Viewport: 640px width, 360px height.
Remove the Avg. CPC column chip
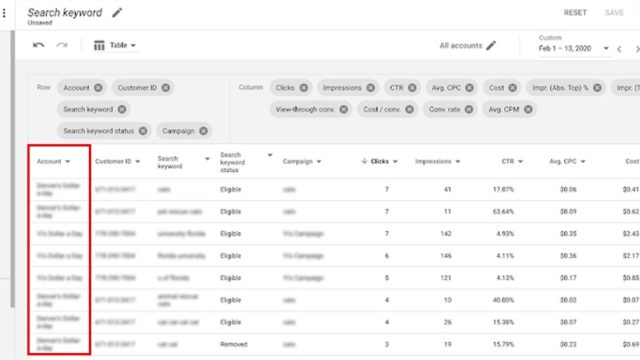coord(469,88)
